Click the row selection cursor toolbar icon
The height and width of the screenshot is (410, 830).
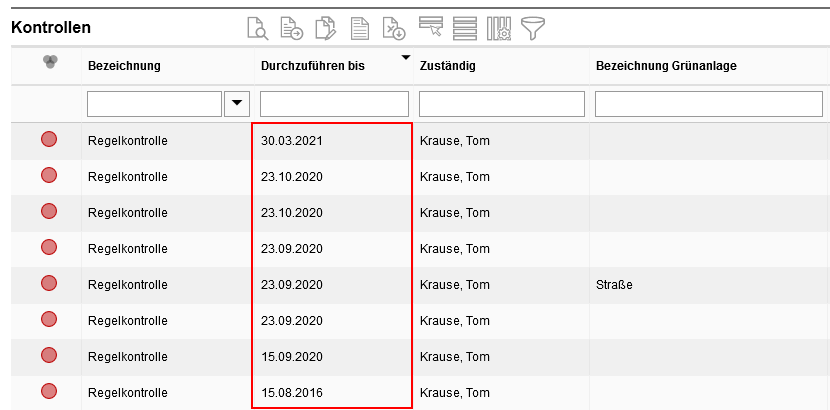tap(431, 28)
